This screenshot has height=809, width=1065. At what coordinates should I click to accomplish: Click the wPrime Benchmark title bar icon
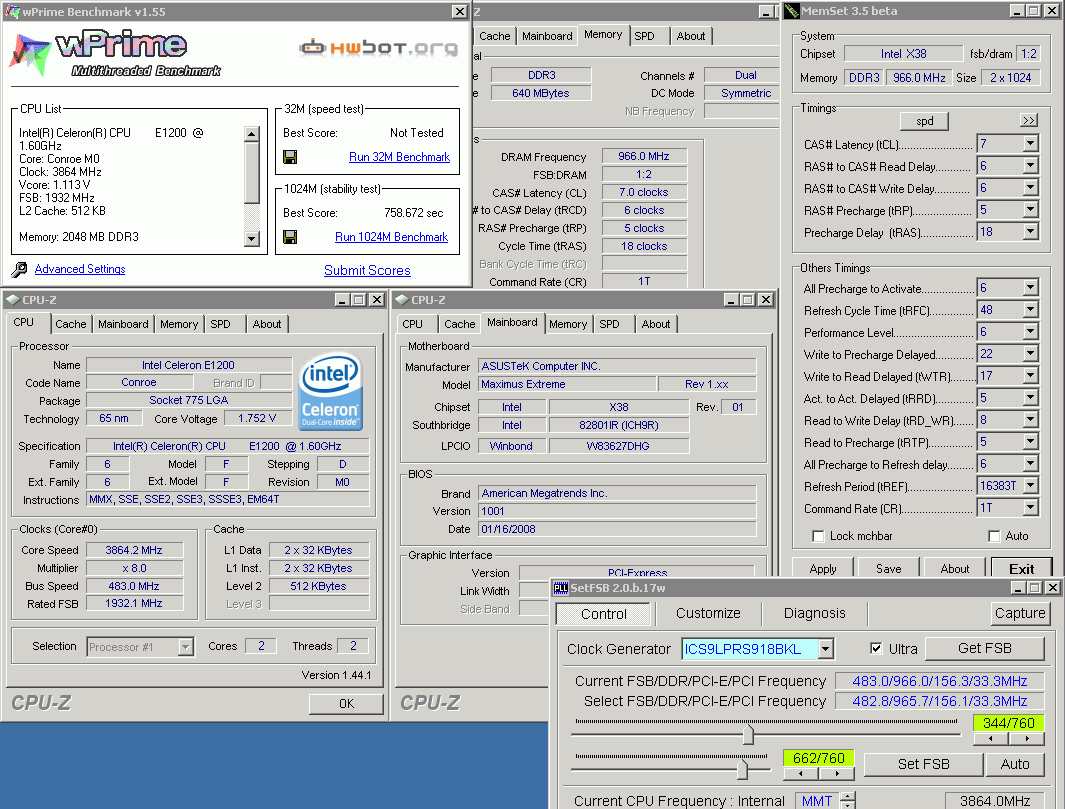coord(12,12)
